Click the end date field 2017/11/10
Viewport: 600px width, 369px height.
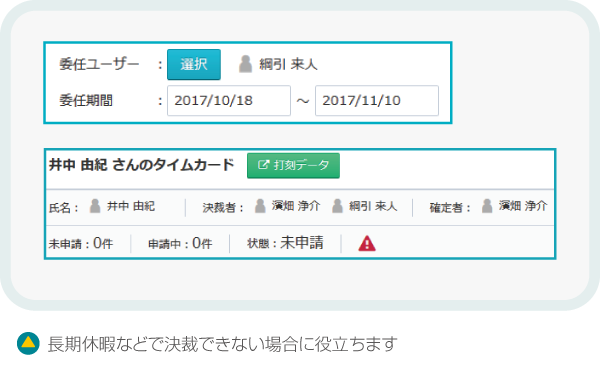tap(377, 101)
